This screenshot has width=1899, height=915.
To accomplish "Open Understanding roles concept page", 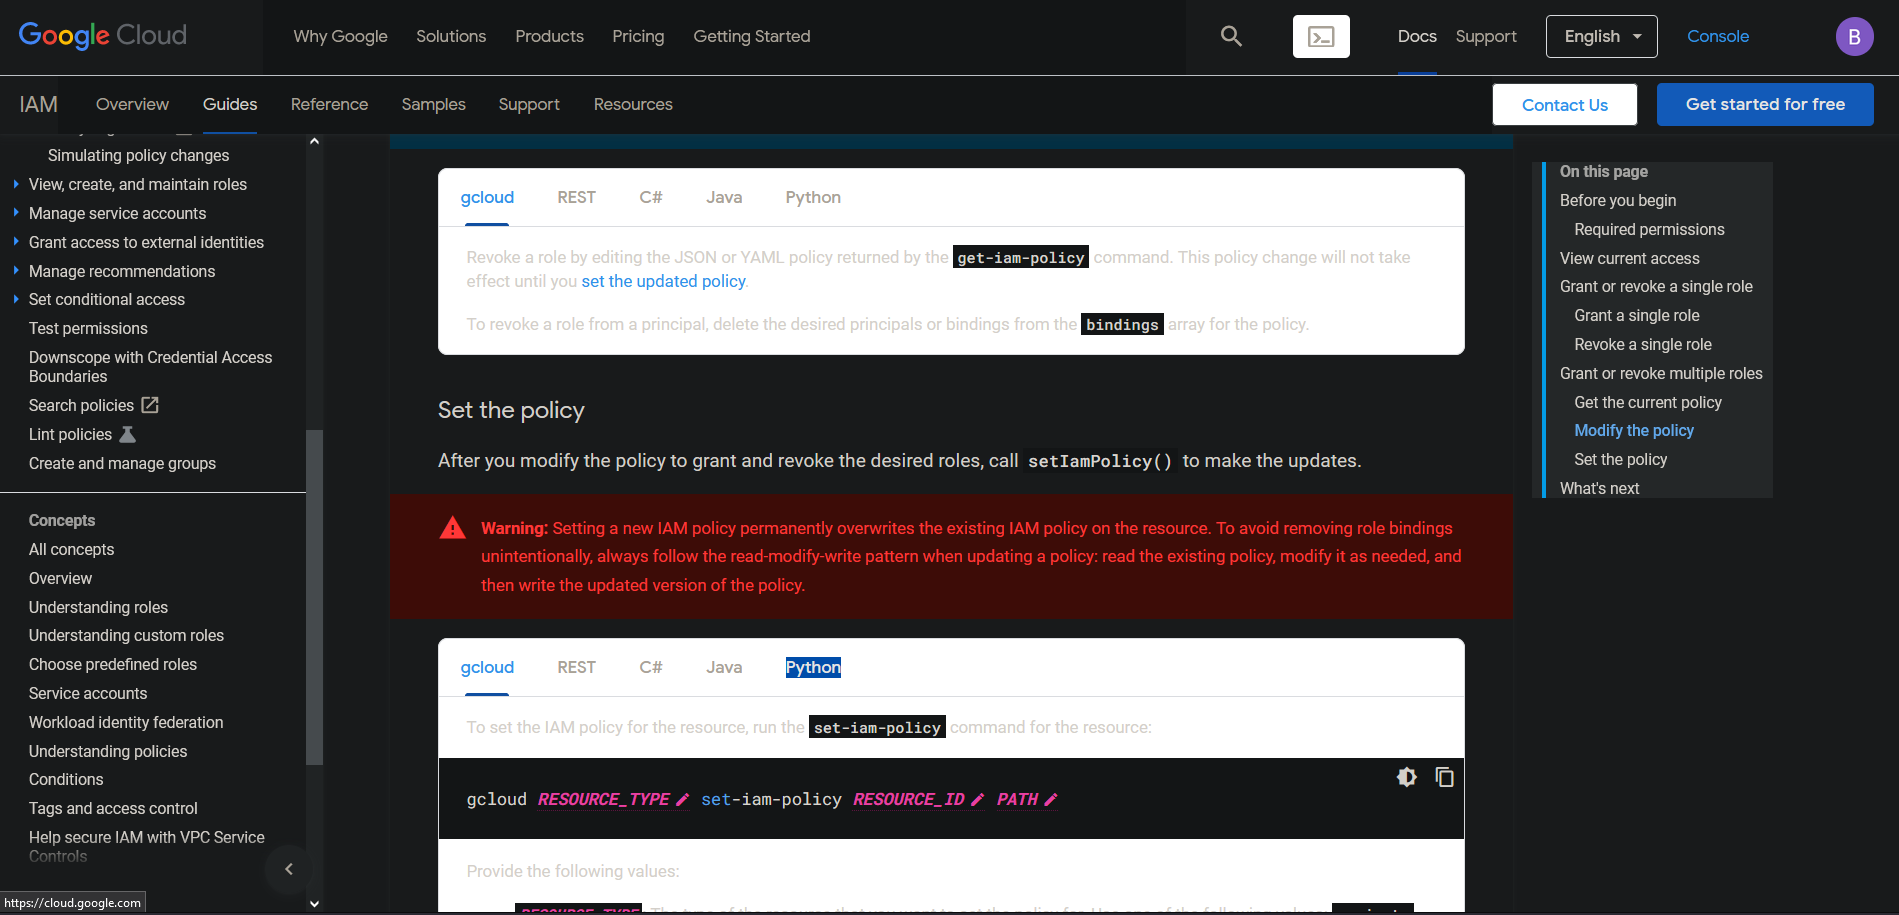I will pyautogui.click(x=98, y=607).
